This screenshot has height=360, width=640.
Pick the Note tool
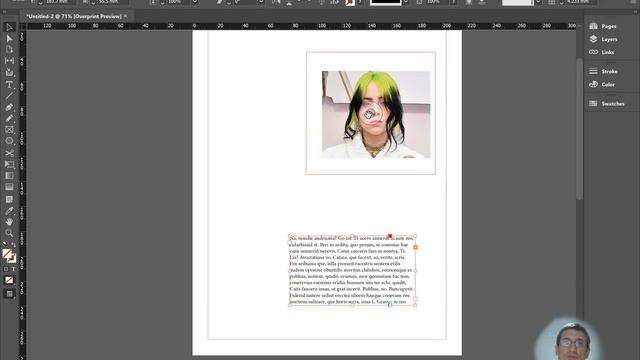[9, 199]
